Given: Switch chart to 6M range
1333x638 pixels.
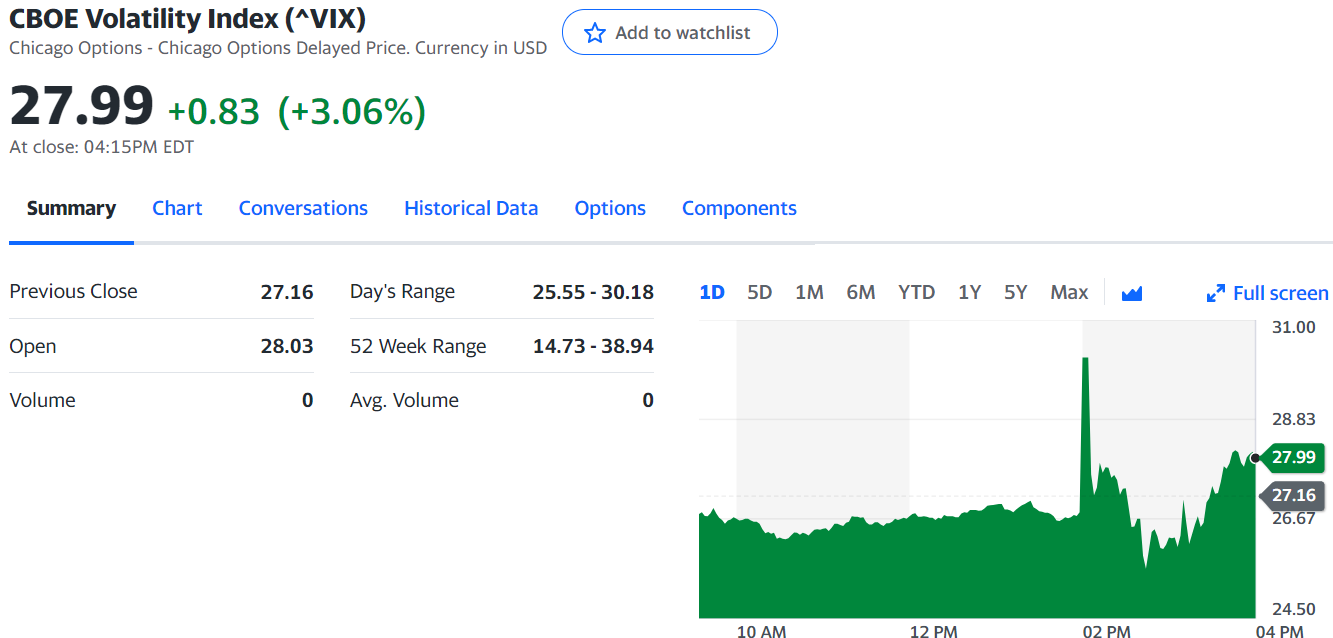Looking at the screenshot, I should 861,292.
